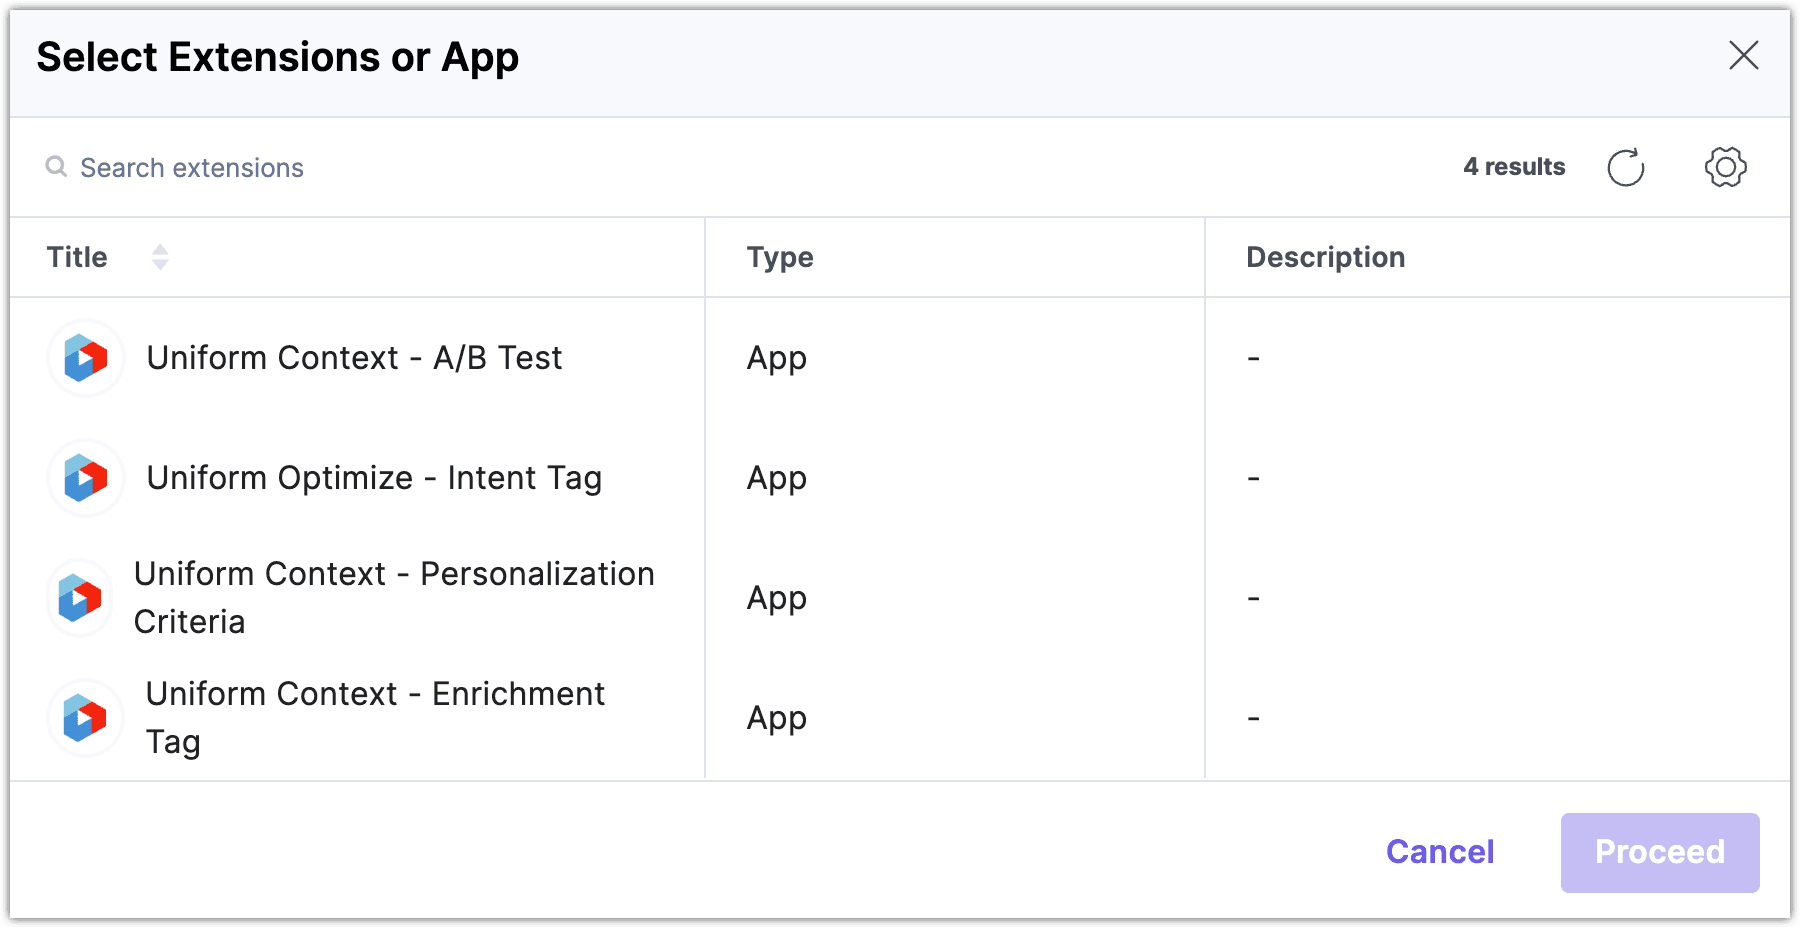The height and width of the screenshot is (928, 1800).
Task: Click the Title sort descending arrow
Action: tap(160, 264)
